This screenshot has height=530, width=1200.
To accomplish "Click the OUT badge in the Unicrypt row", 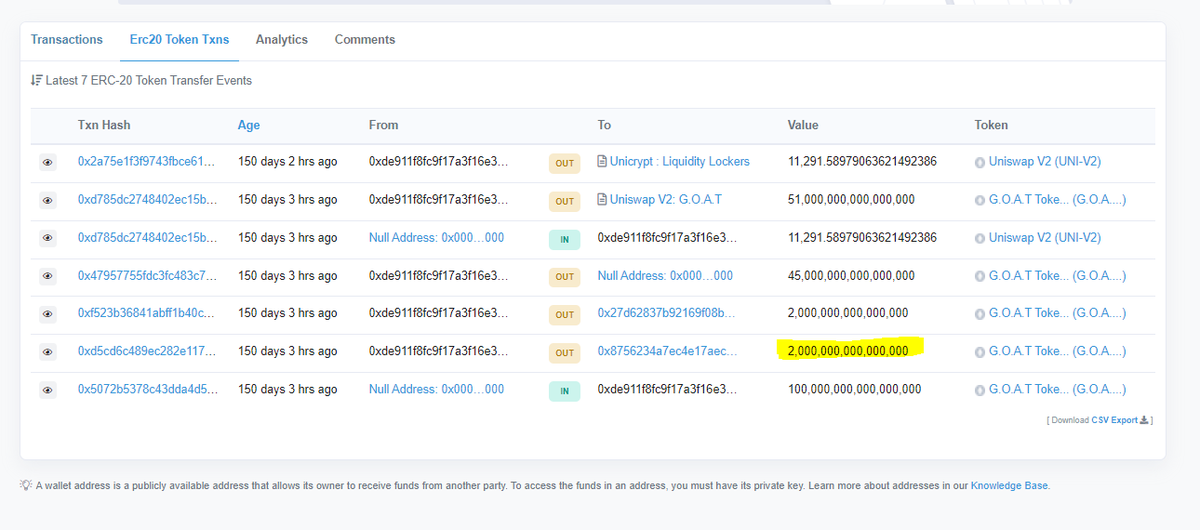I will point(565,163).
